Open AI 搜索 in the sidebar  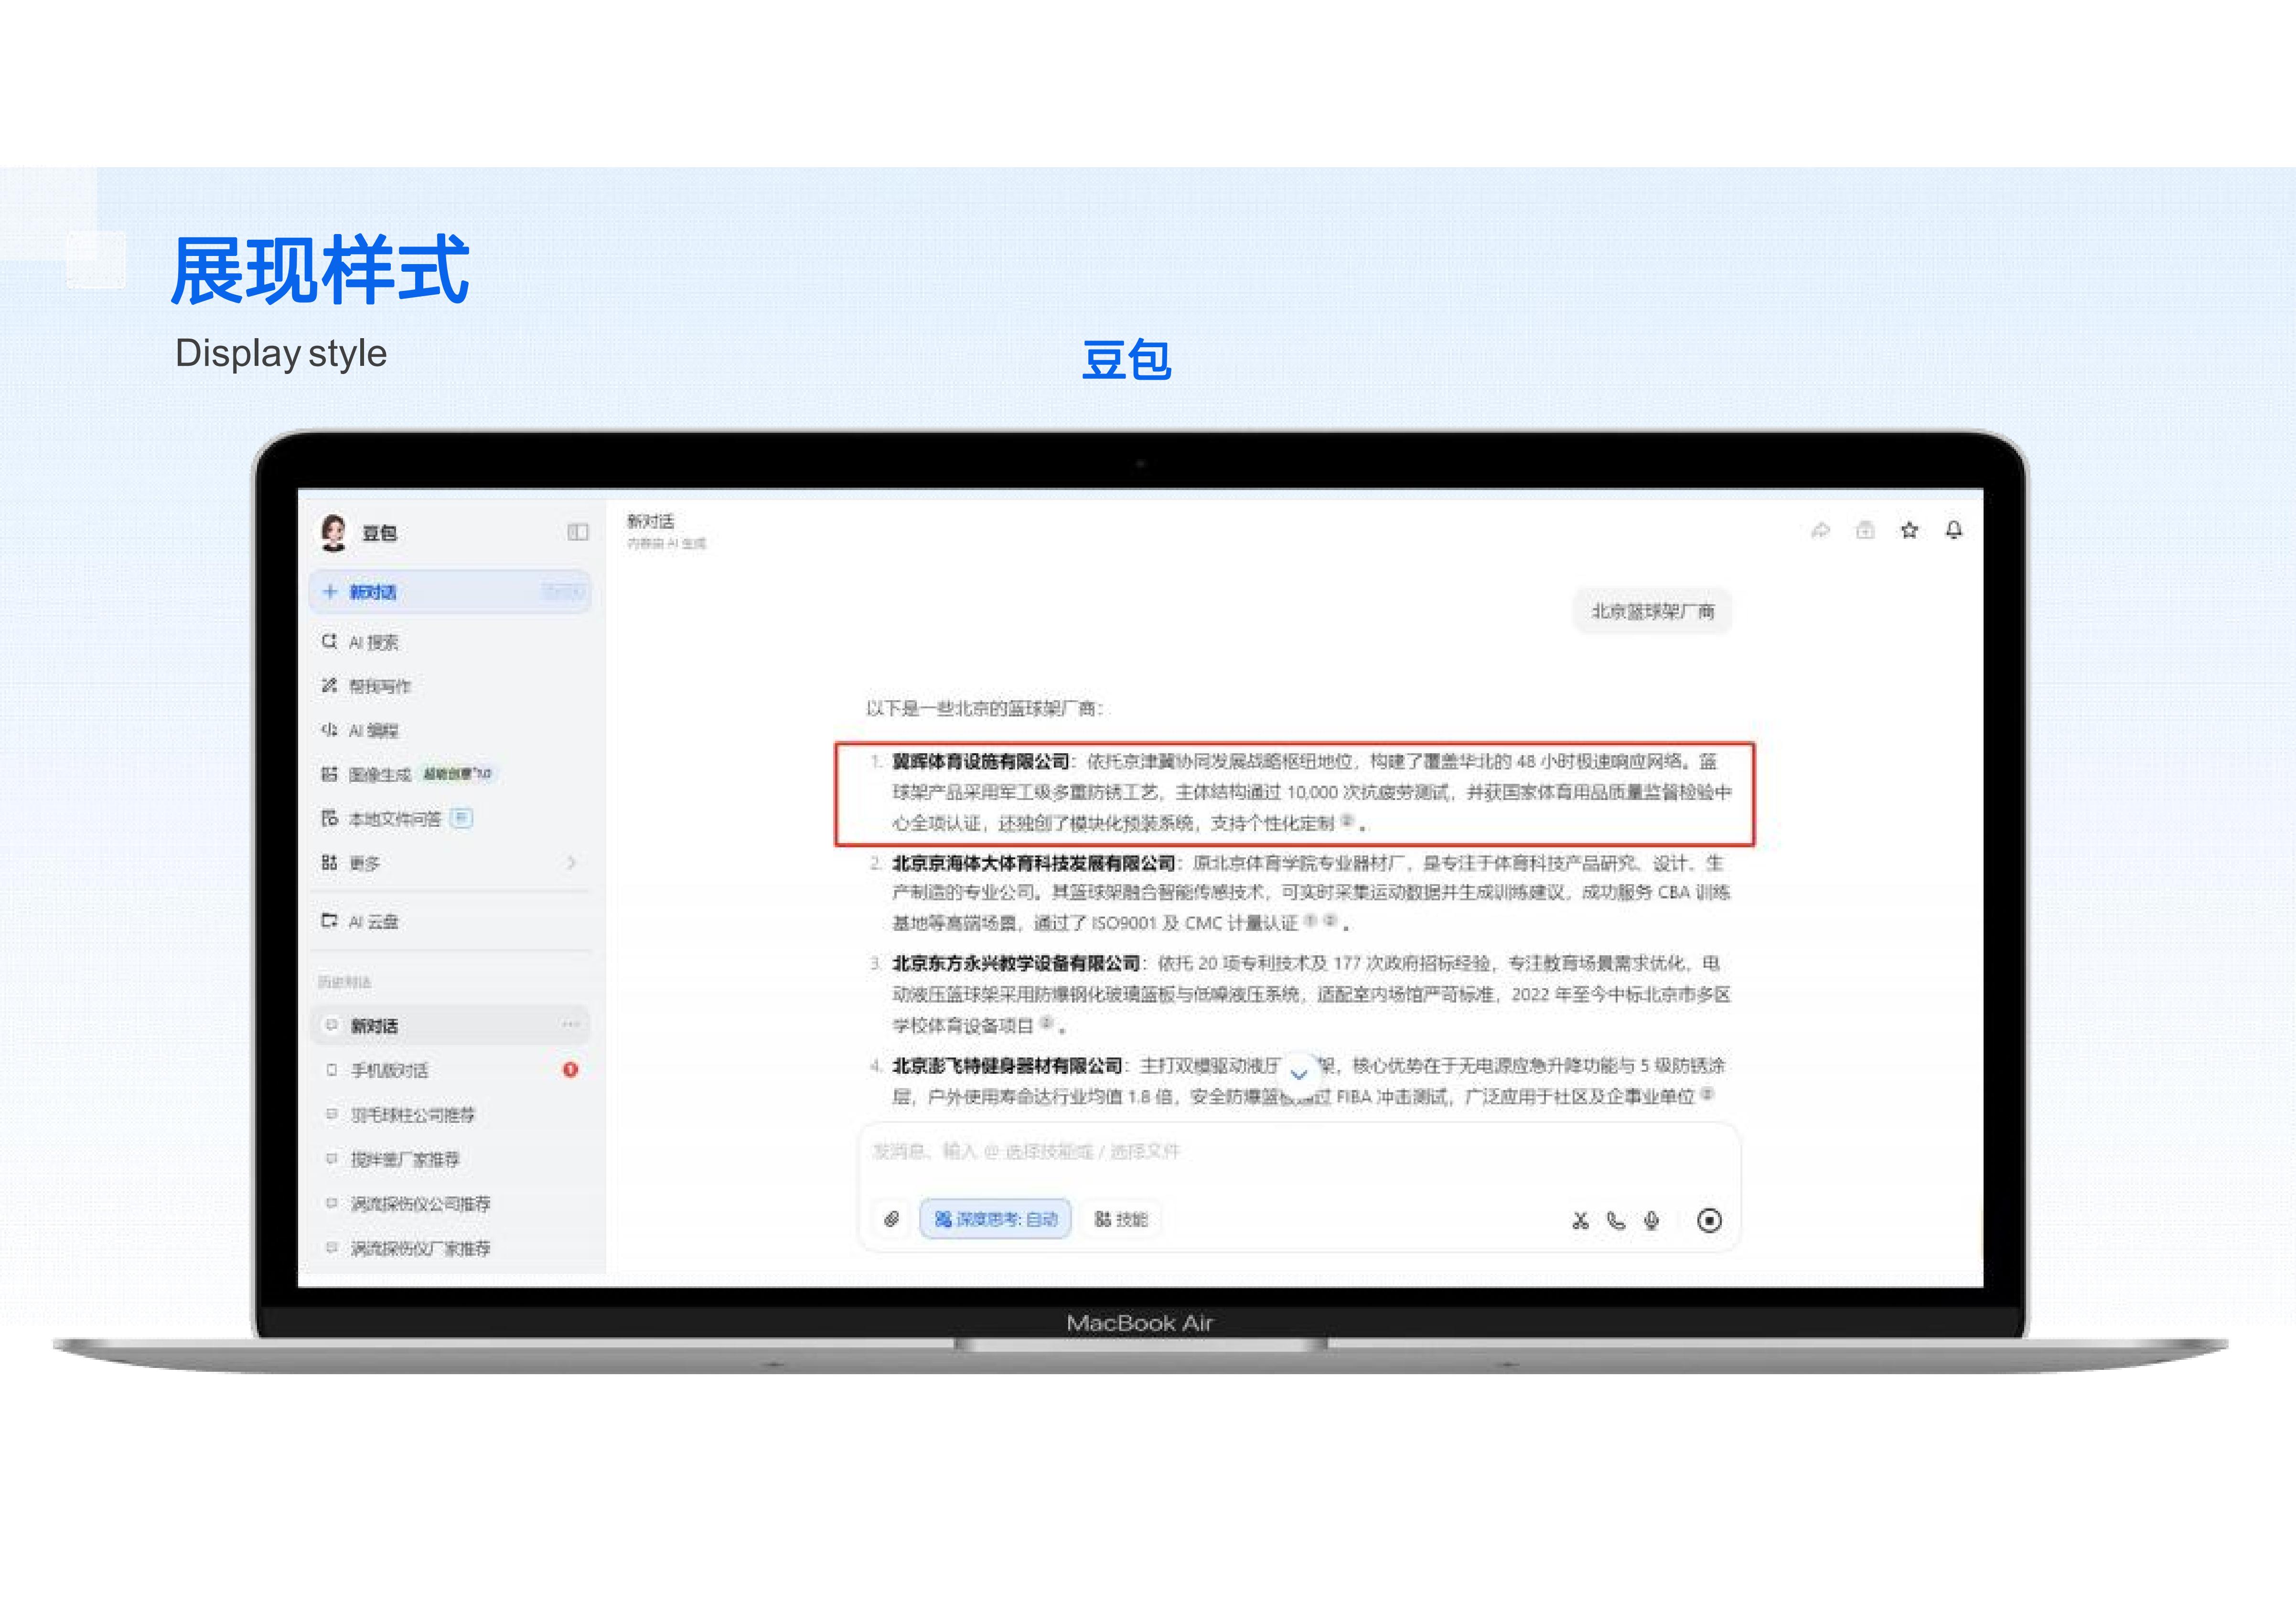[373, 642]
